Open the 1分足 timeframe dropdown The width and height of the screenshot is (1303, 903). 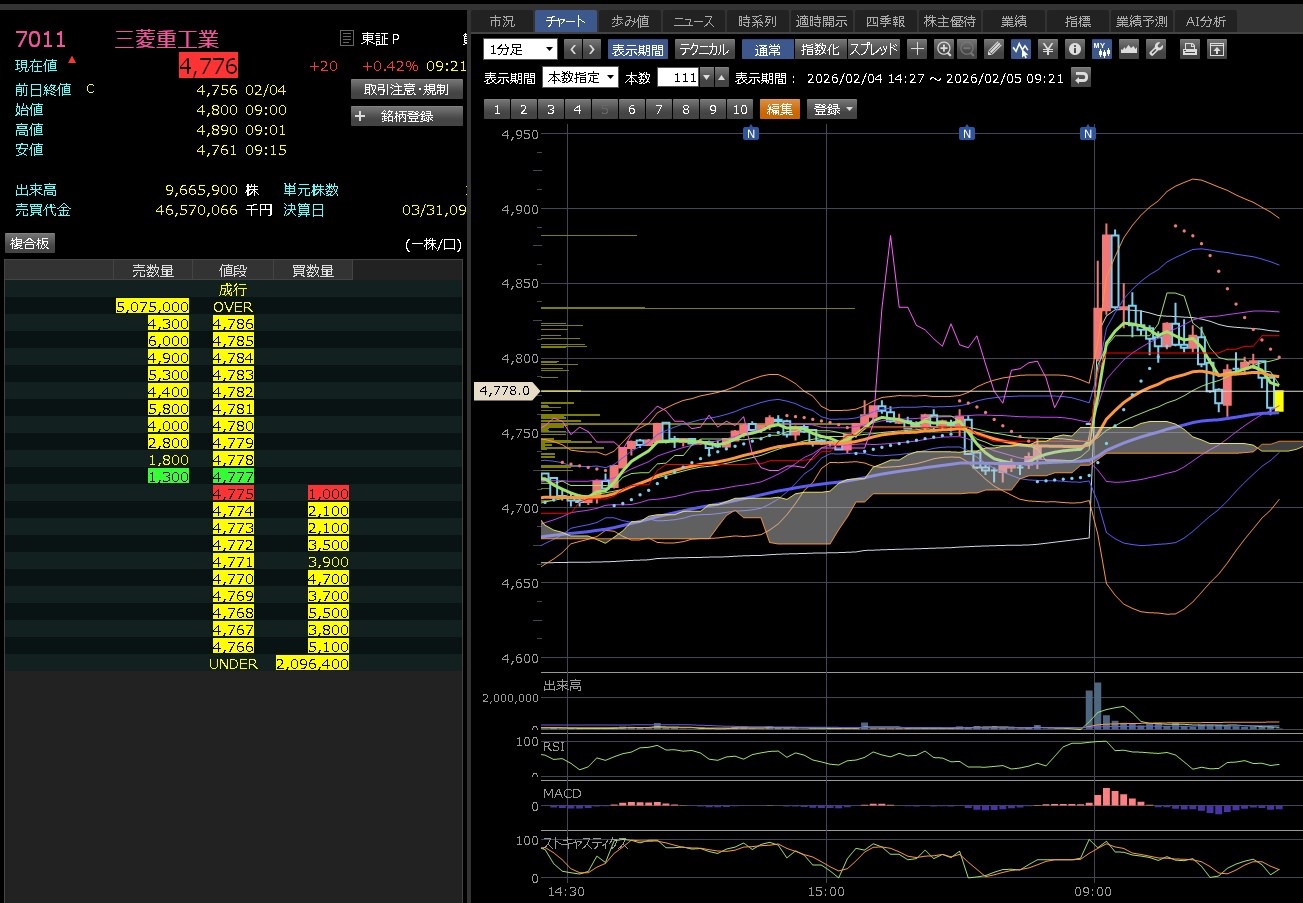pos(521,49)
